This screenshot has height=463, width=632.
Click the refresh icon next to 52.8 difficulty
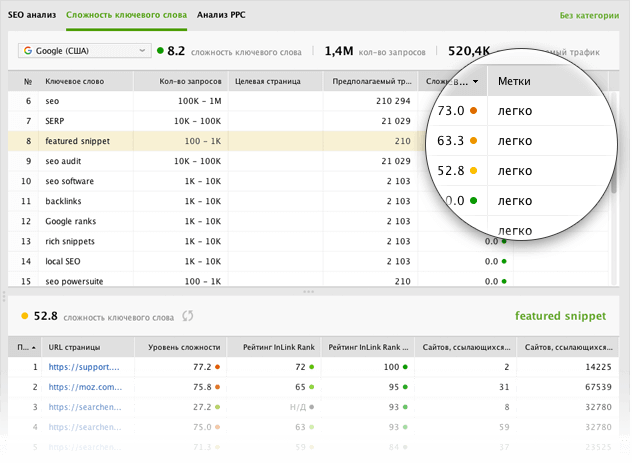pyautogui.click(x=187, y=316)
